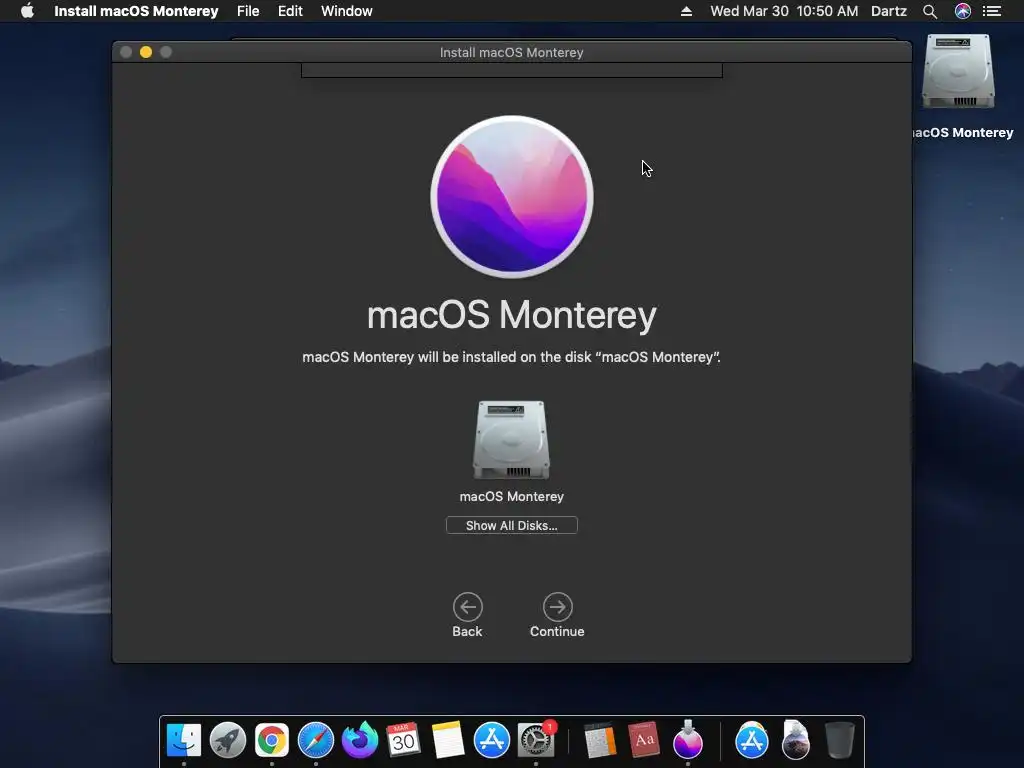Viewport: 1024px width, 768px height.
Task: Open the File menu
Action: coord(248,11)
